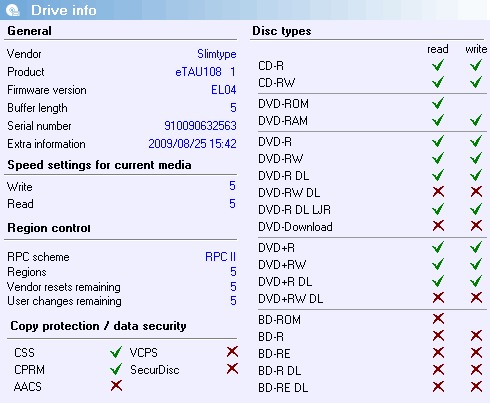Screen dimensions: 490x403
Task: Click the CD-R write checkmark
Action: coord(476,65)
